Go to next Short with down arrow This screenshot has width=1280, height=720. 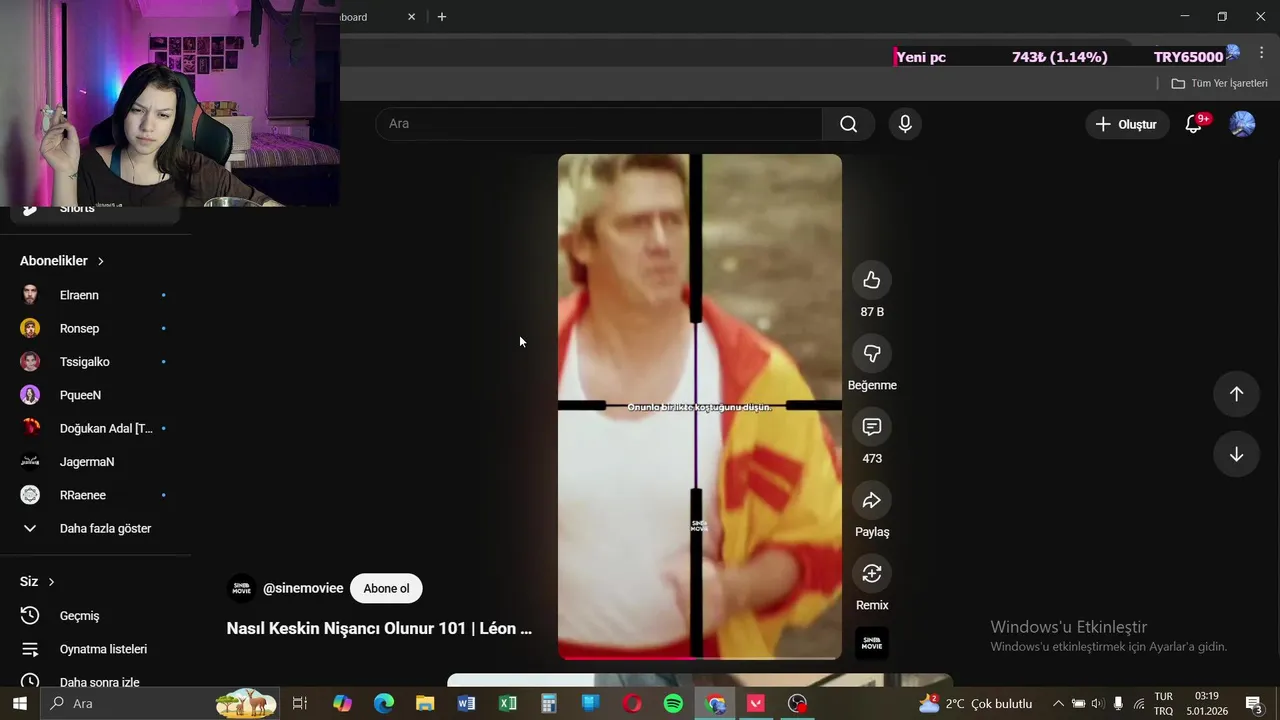point(1236,454)
